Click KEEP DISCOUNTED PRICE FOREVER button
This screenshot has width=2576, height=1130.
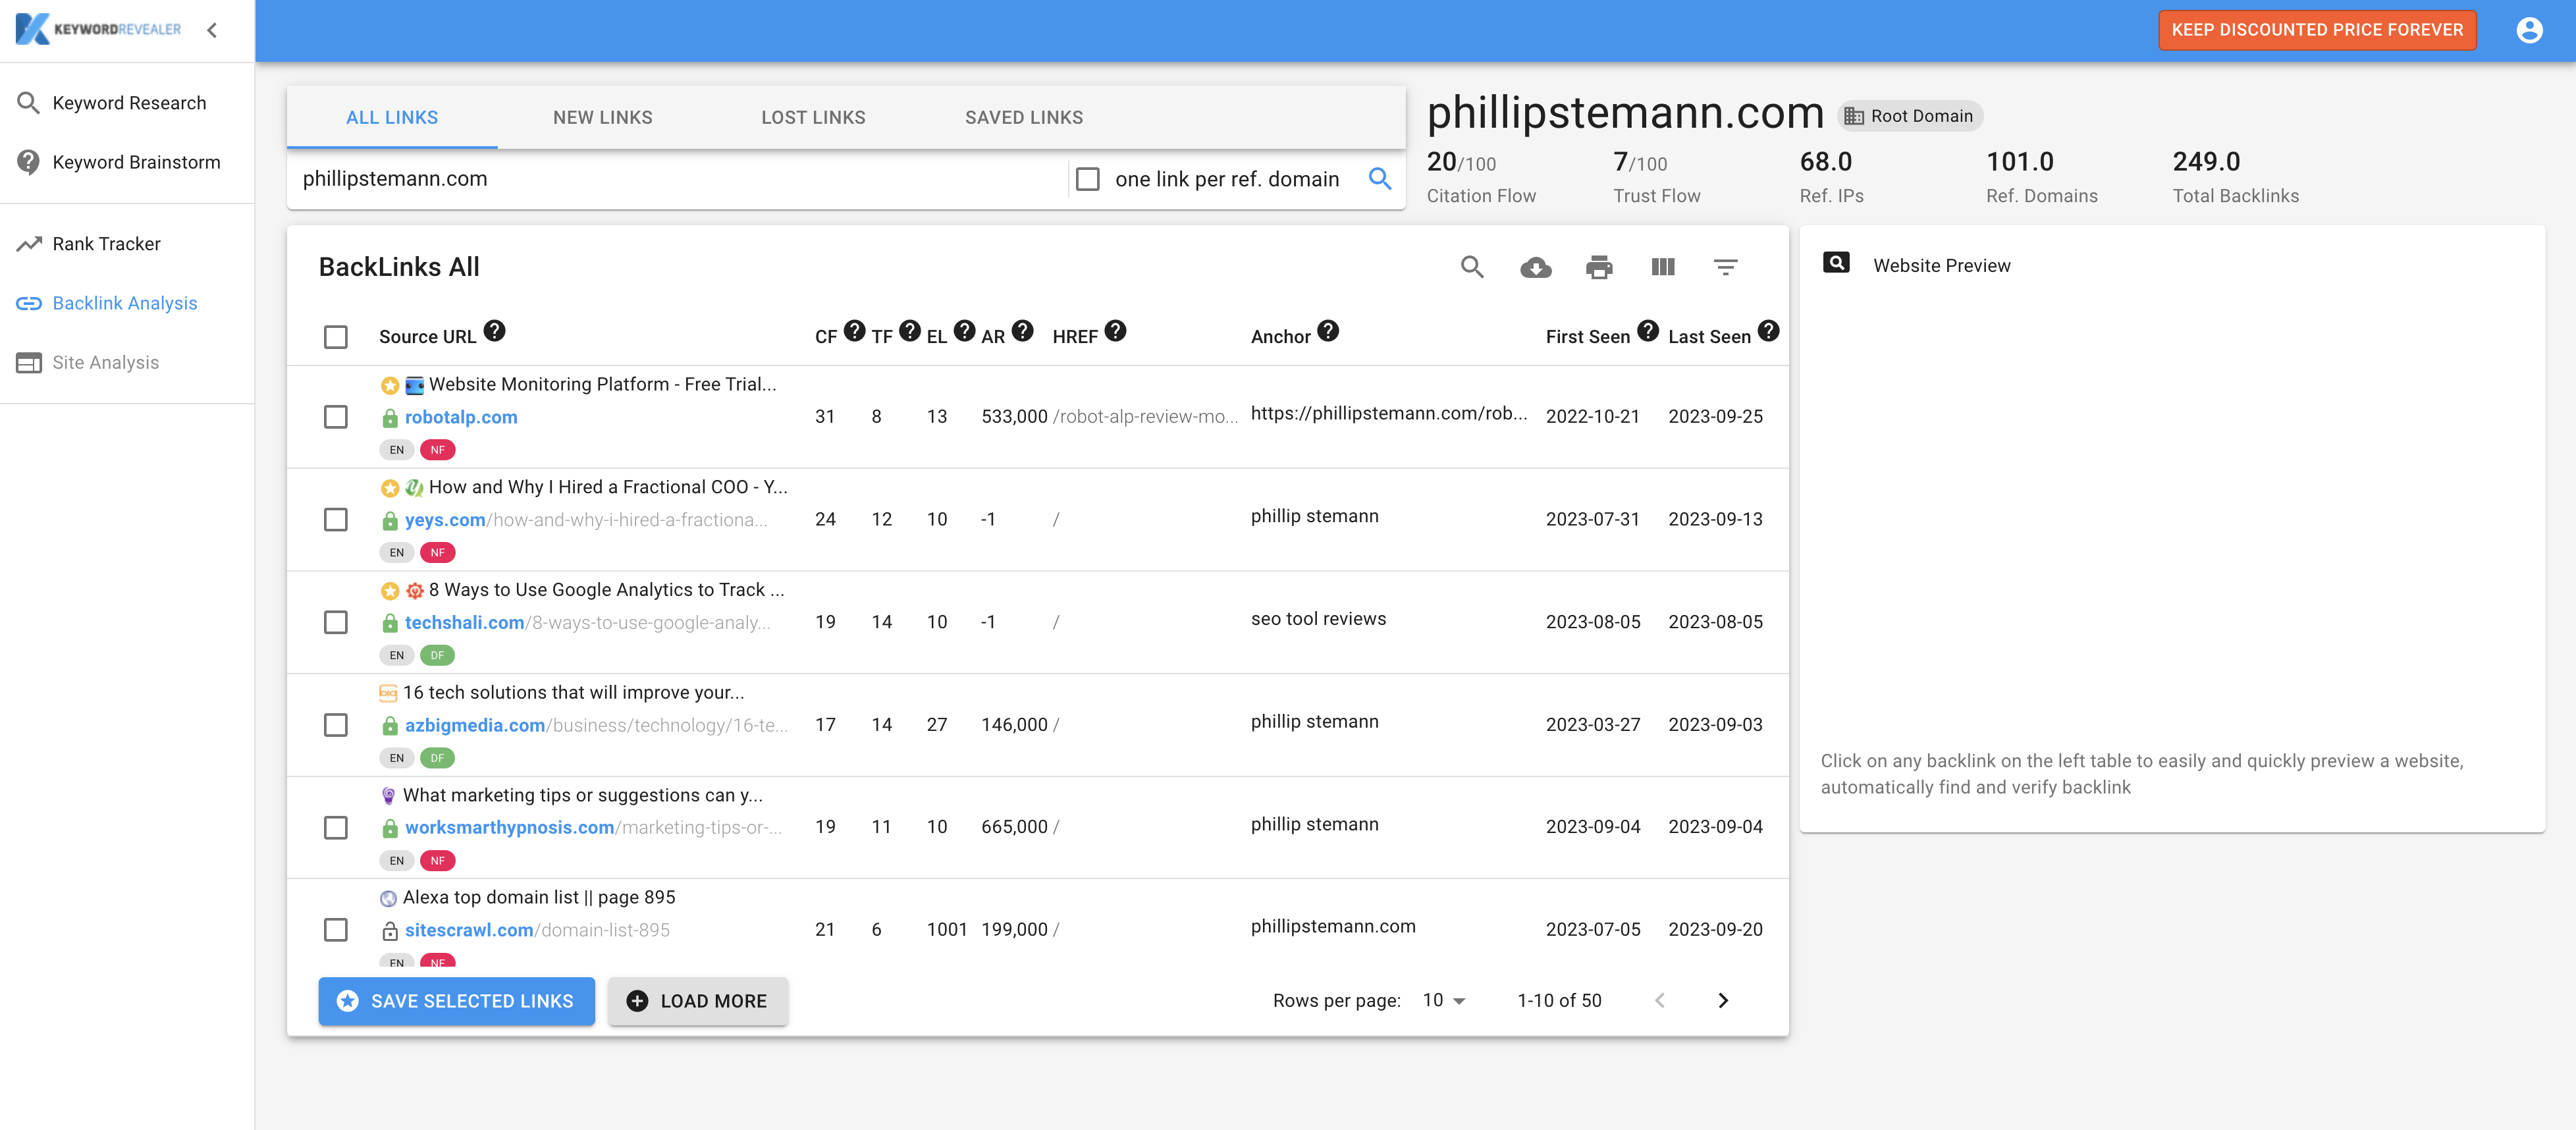pyautogui.click(x=2316, y=30)
